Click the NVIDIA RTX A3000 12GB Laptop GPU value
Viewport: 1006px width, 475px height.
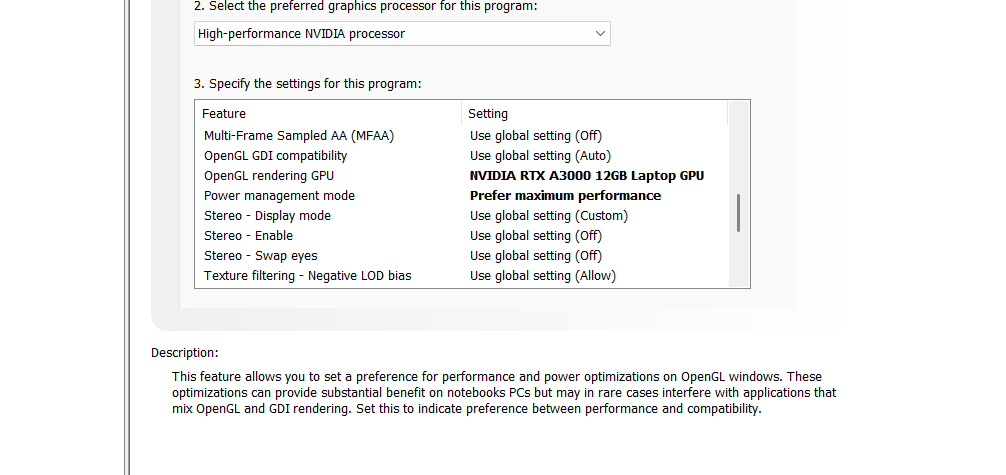pyautogui.click(x=586, y=176)
